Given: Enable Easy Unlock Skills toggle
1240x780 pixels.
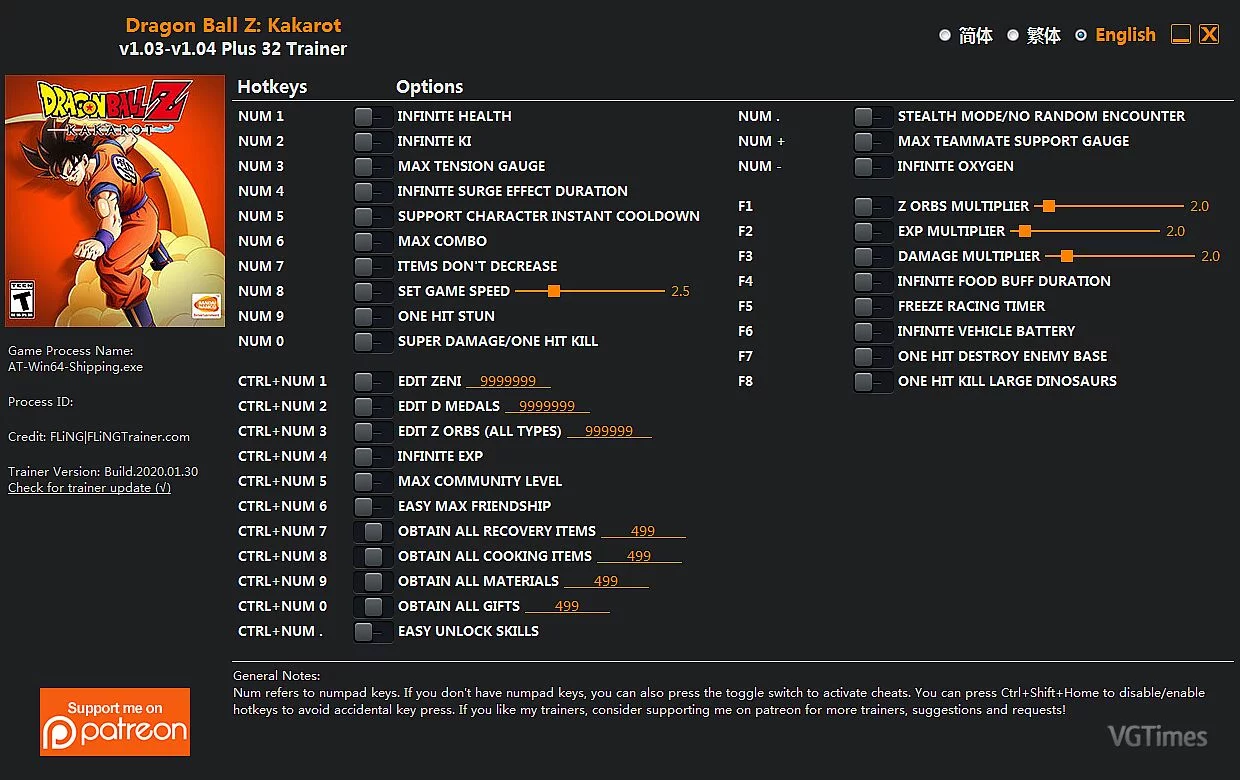Looking at the screenshot, I should click(372, 631).
